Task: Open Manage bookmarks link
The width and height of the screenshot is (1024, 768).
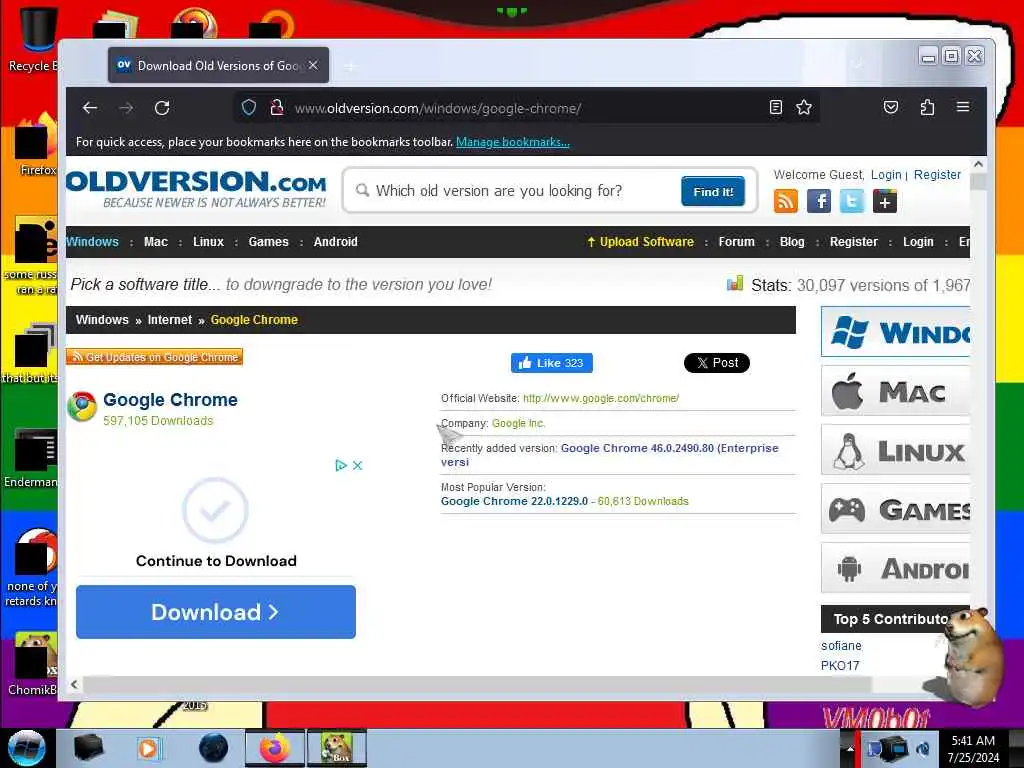Action: tap(513, 142)
